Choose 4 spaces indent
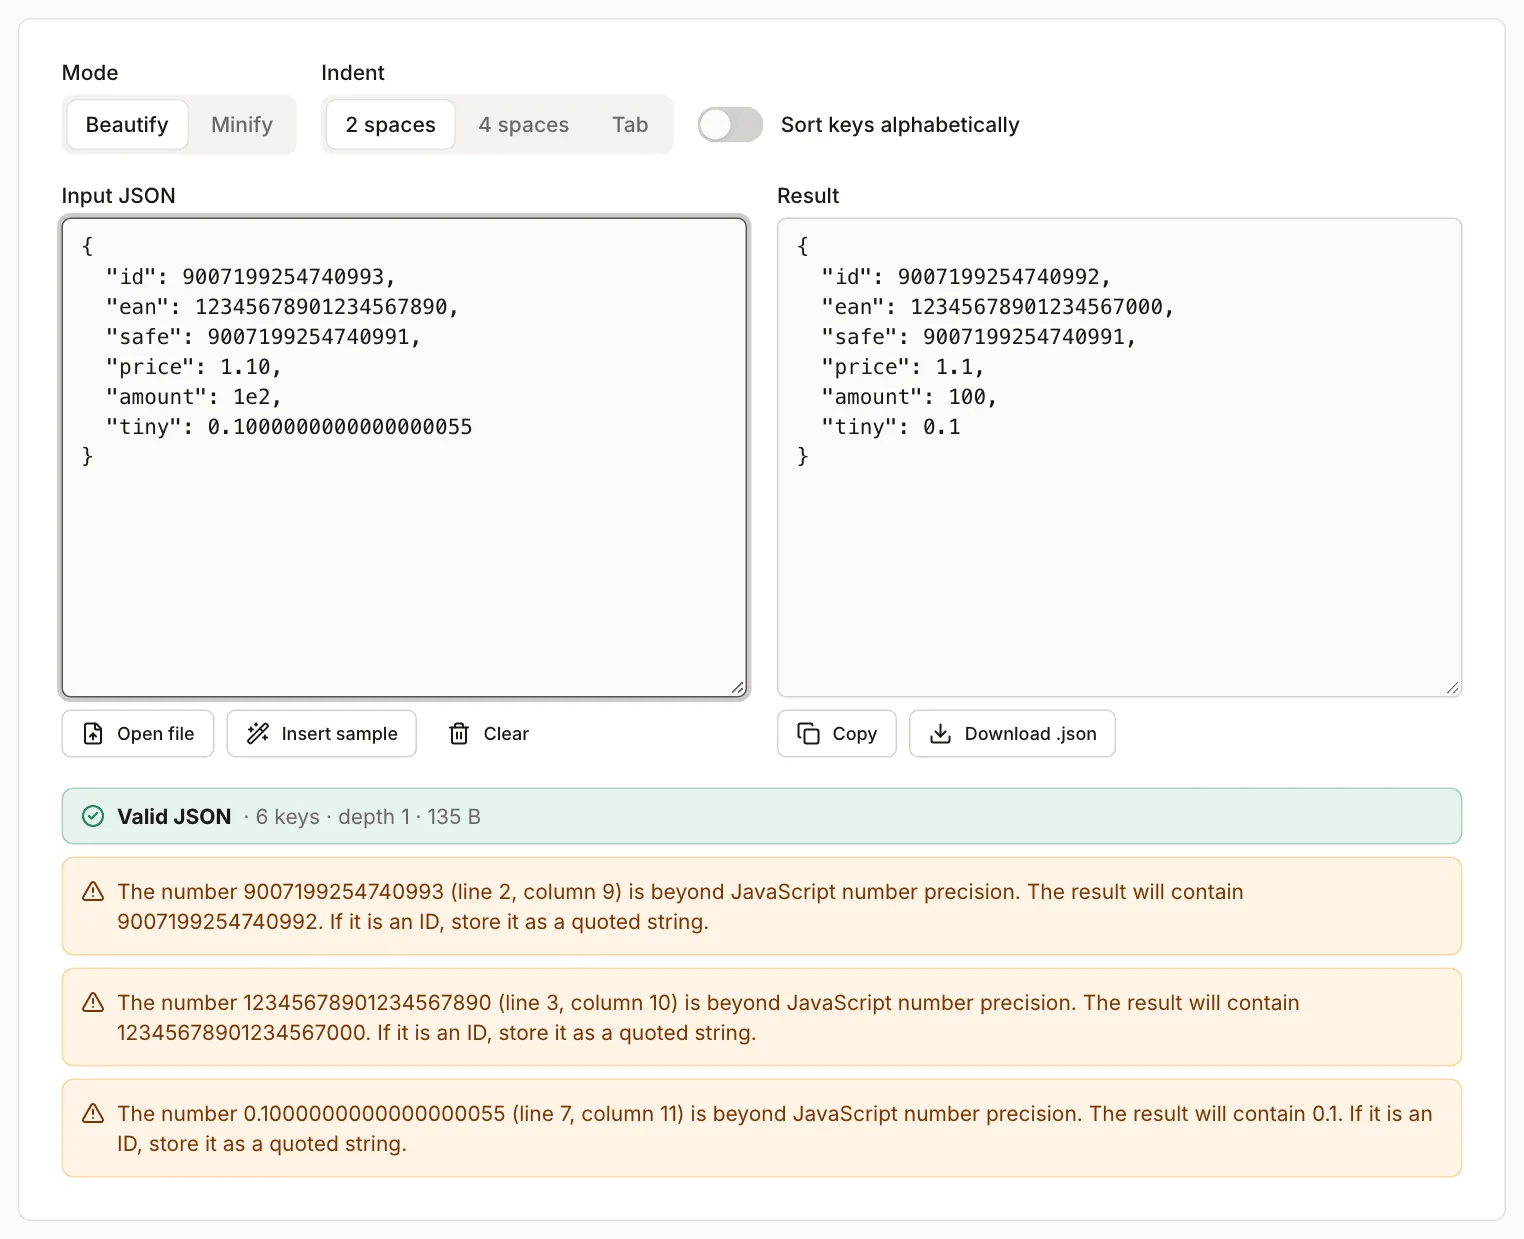Screen dimensions: 1524x1239 click(x=524, y=125)
